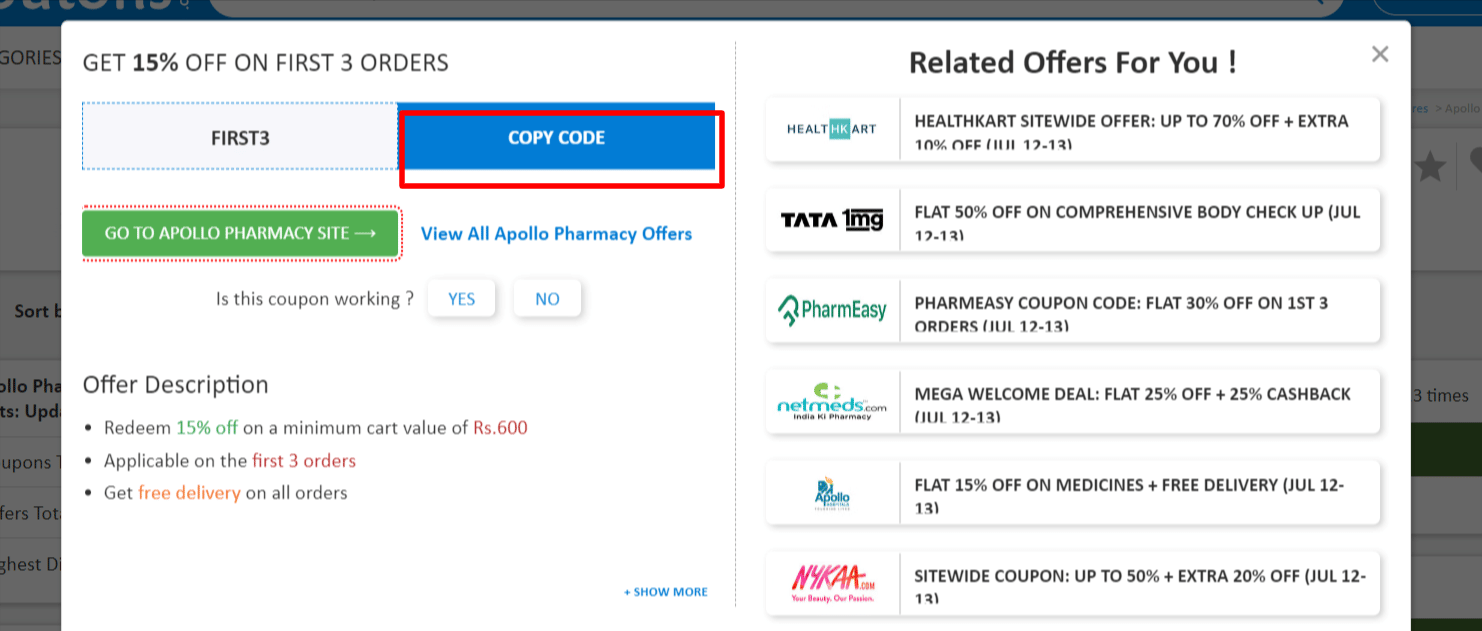Click the Apollo Pharmacy logo
The image size is (1482, 631).
pyautogui.click(x=831, y=492)
